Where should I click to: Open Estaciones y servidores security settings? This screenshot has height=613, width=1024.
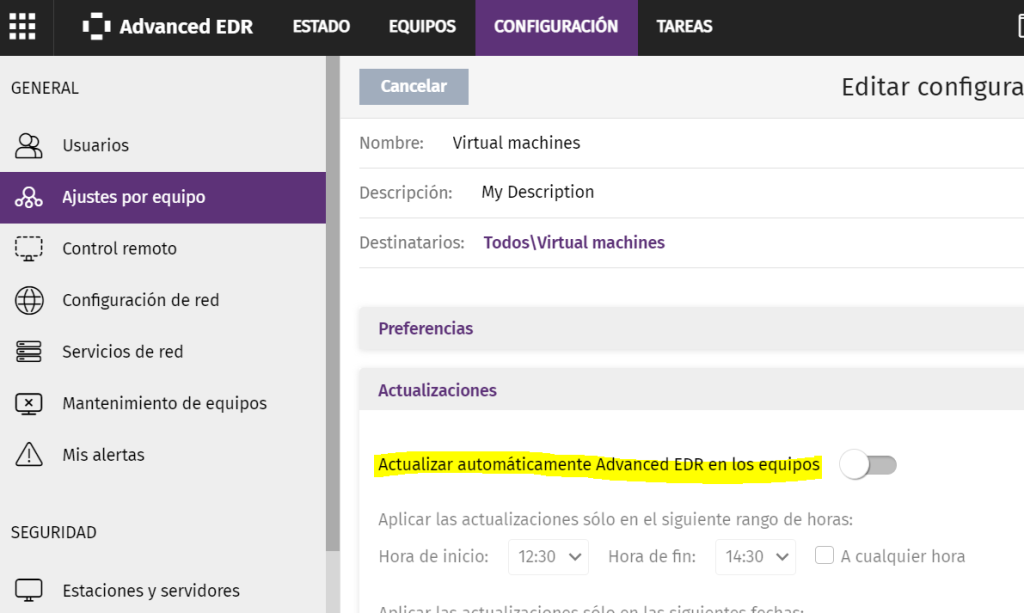pyautogui.click(x=163, y=590)
